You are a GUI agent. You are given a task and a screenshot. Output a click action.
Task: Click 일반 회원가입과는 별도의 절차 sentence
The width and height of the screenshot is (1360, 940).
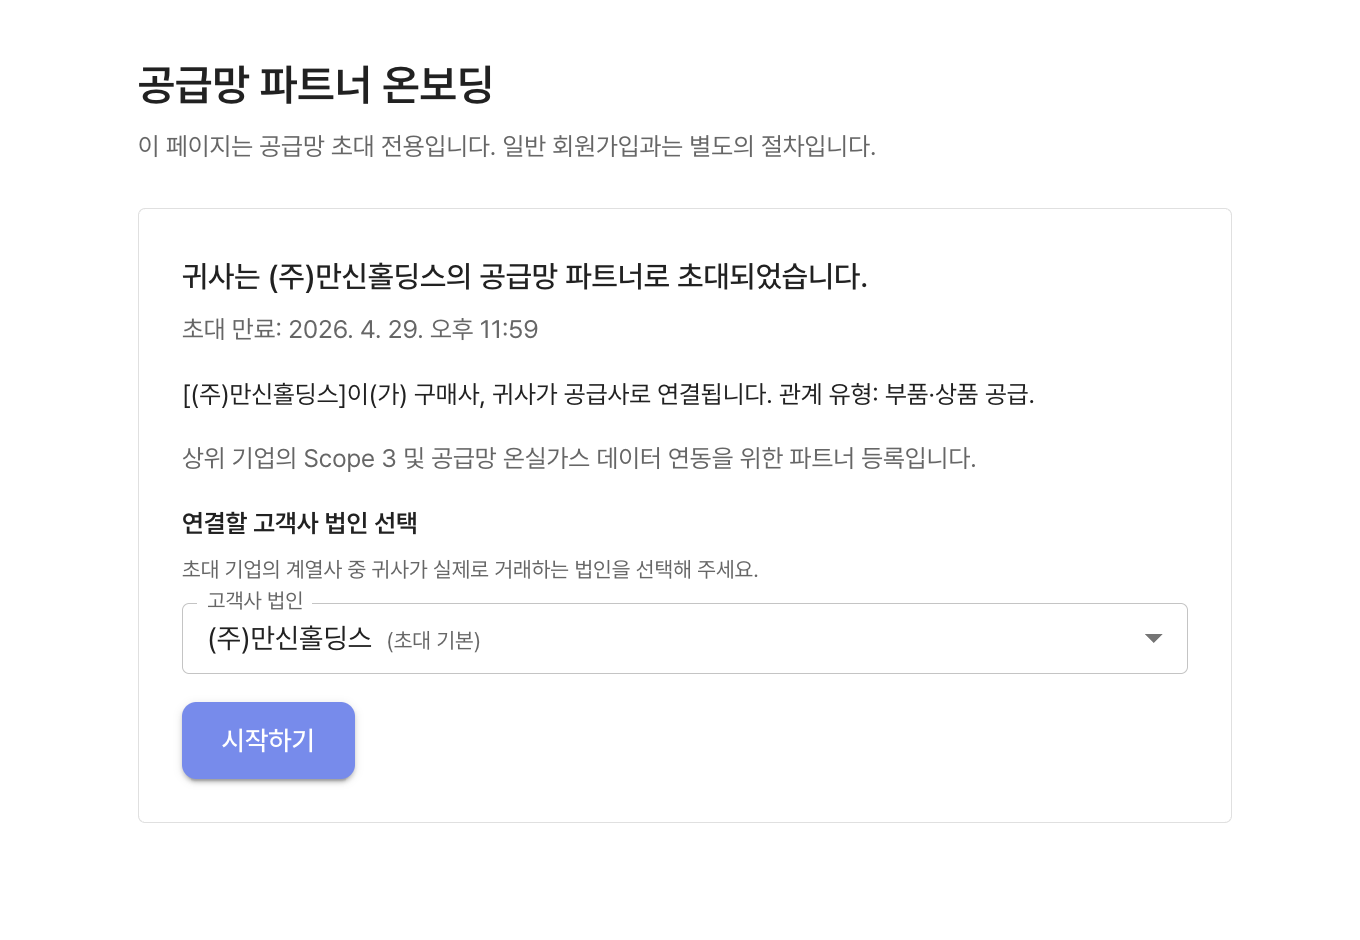[689, 146]
